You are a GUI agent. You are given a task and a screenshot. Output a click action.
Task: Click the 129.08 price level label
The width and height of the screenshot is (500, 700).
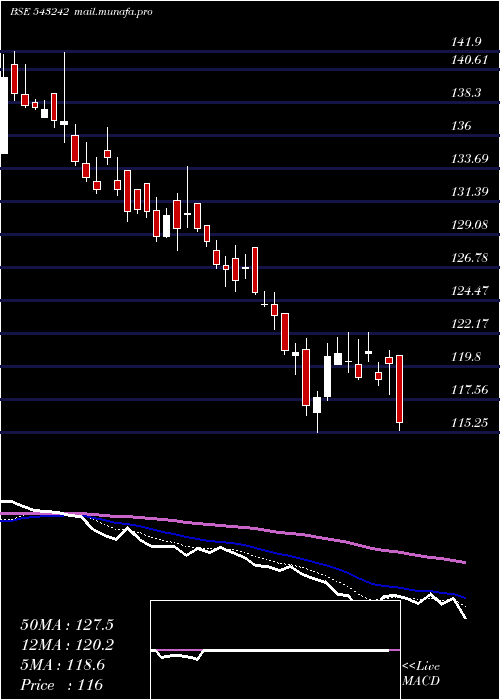tap(470, 225)
